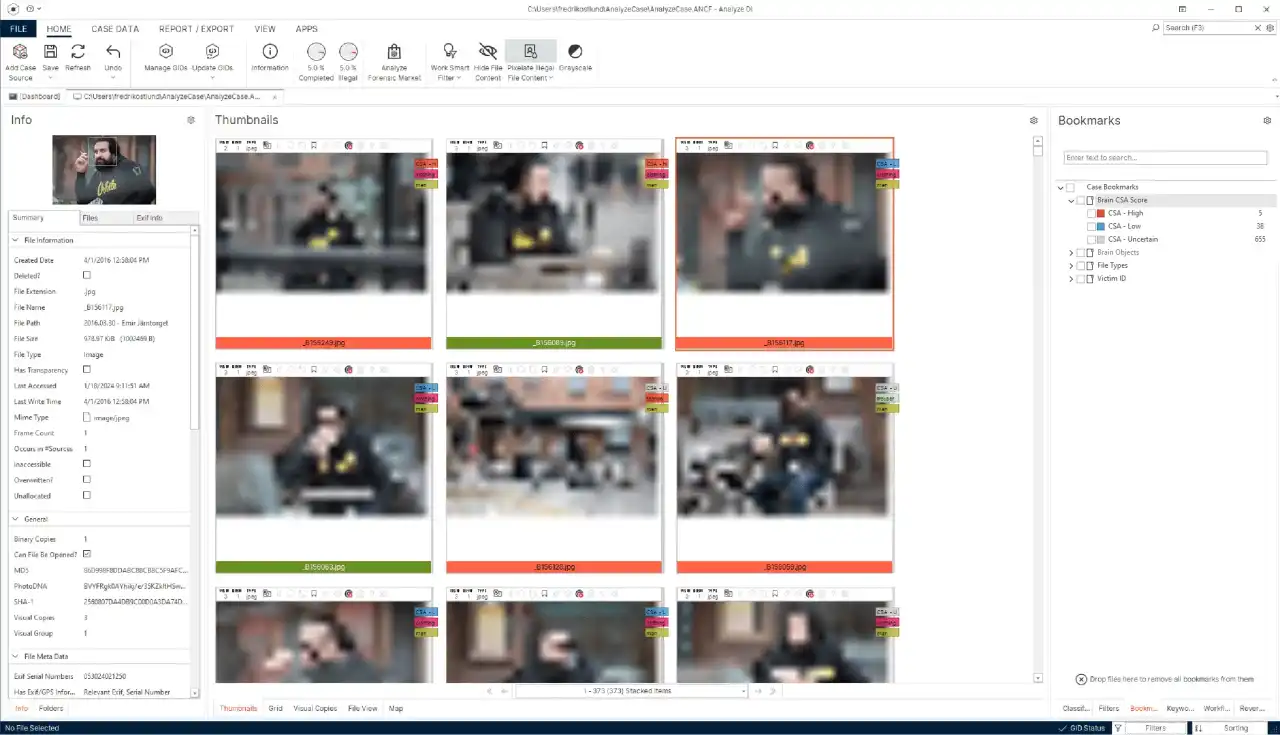Open the [Dashboard] document tab
Image resolution: width=1280 pixels, height=735 pixels.
(35, 96)
